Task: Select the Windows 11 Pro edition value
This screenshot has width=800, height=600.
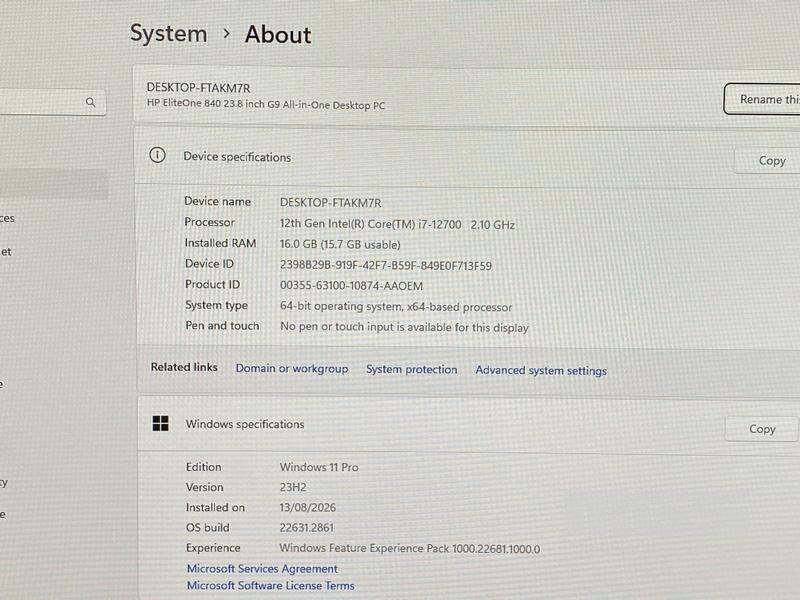Action: click(x=319, y=467)
